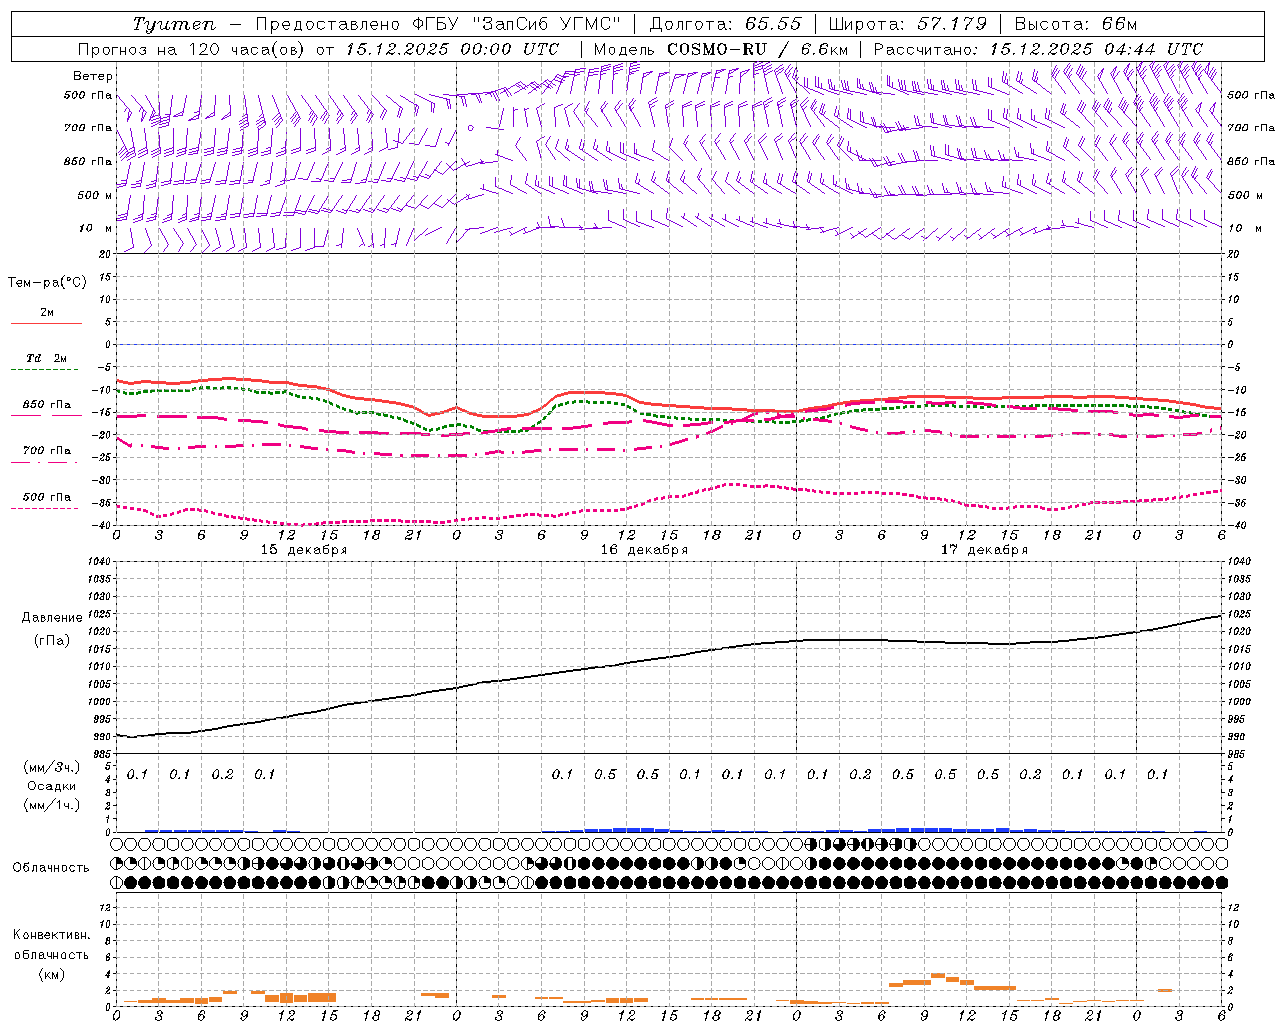Image resolution: width=1280 pixels, height=1024 pixels.
Task: Click the "Высота: 66м" header field
Action: tap(1075, 24)
